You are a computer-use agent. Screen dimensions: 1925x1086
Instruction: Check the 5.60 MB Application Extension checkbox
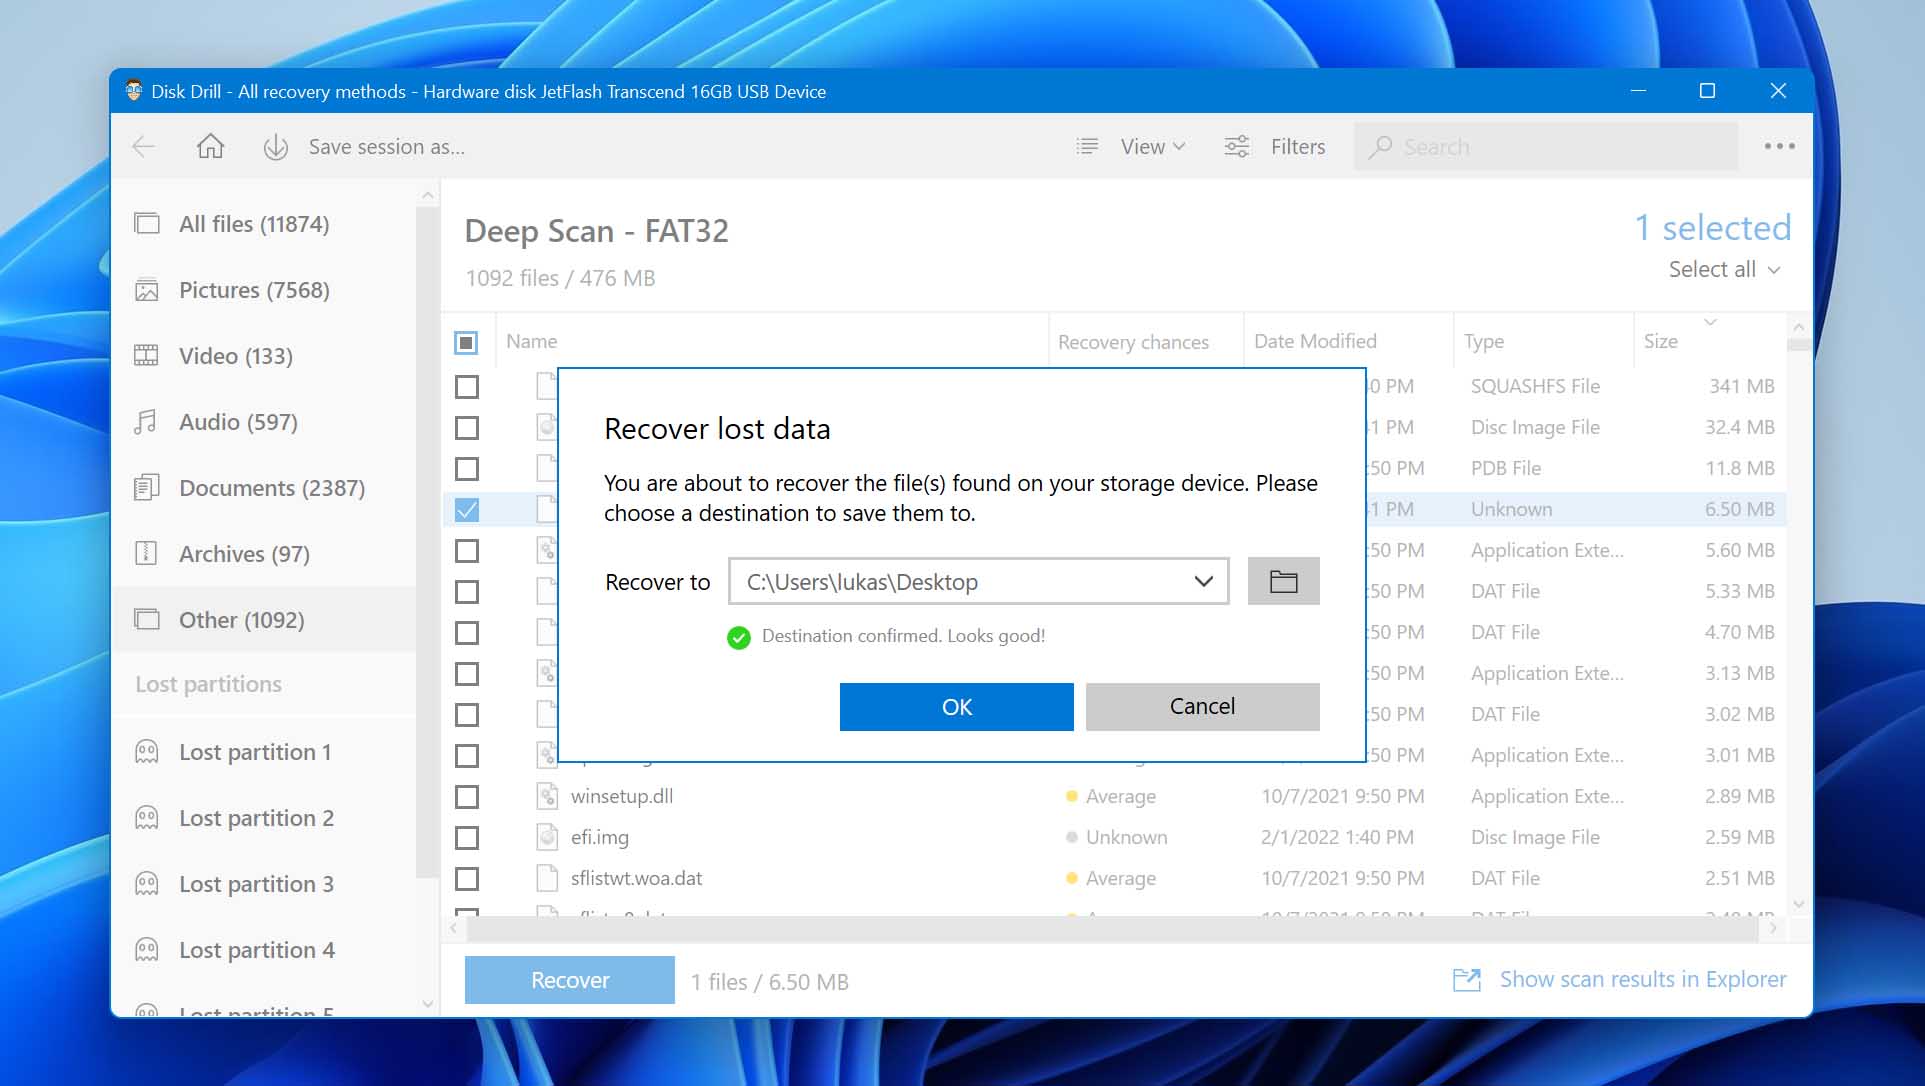point(467,551)
